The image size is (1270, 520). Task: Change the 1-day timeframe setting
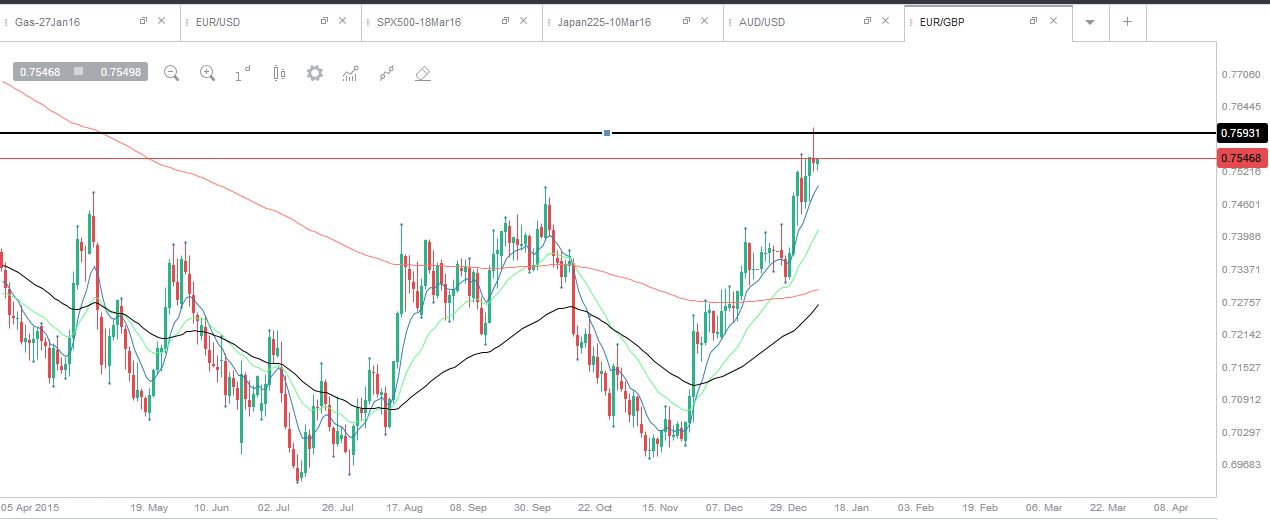coord(243,73)
